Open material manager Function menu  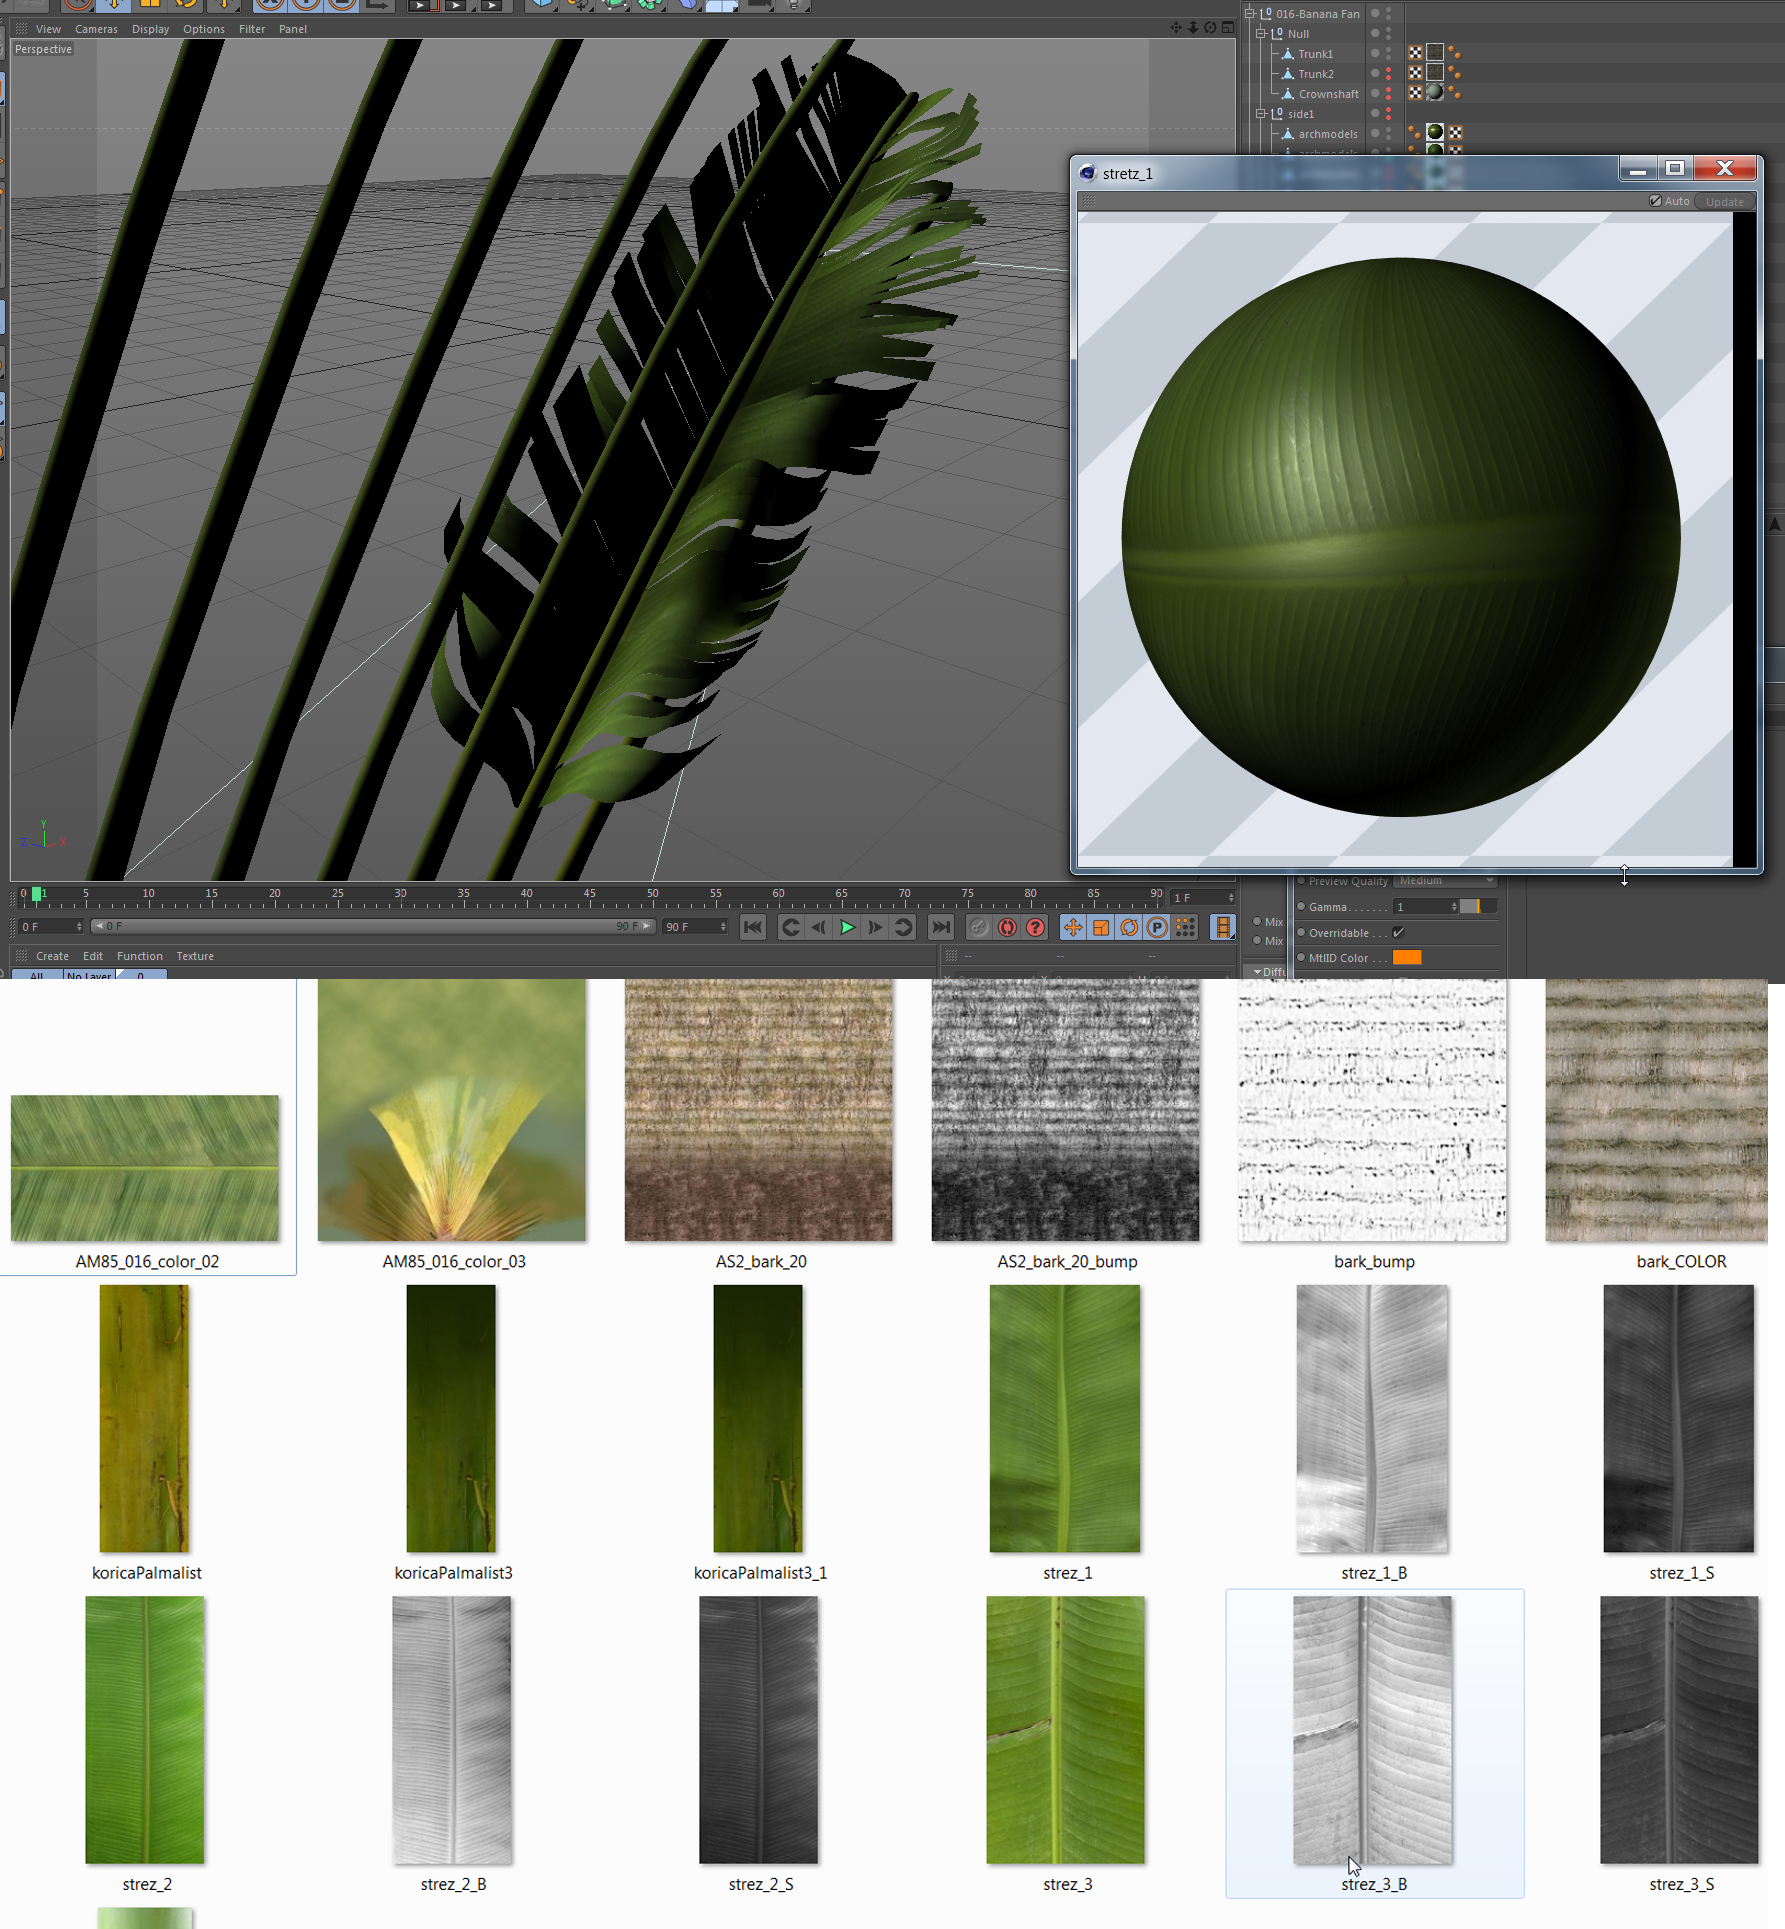139,956
